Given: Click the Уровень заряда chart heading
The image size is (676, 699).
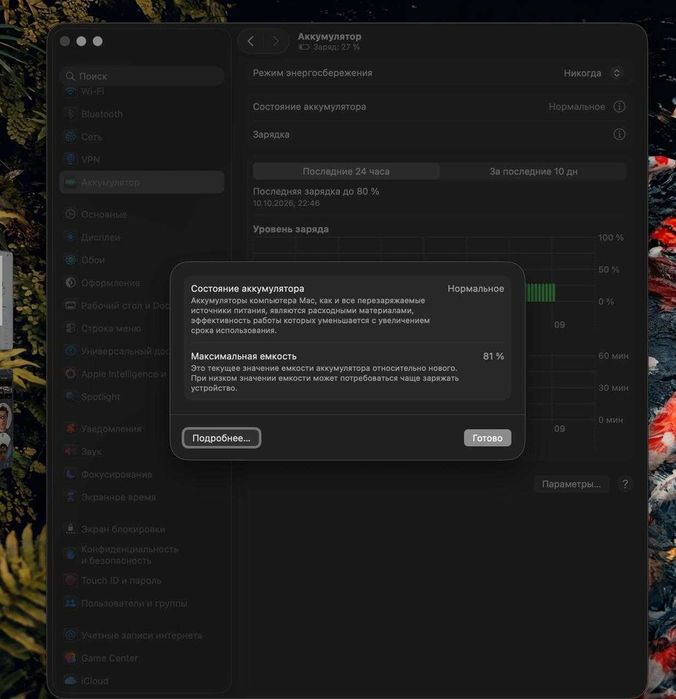Looking at the screenshot, I should [x=290, y=229].
